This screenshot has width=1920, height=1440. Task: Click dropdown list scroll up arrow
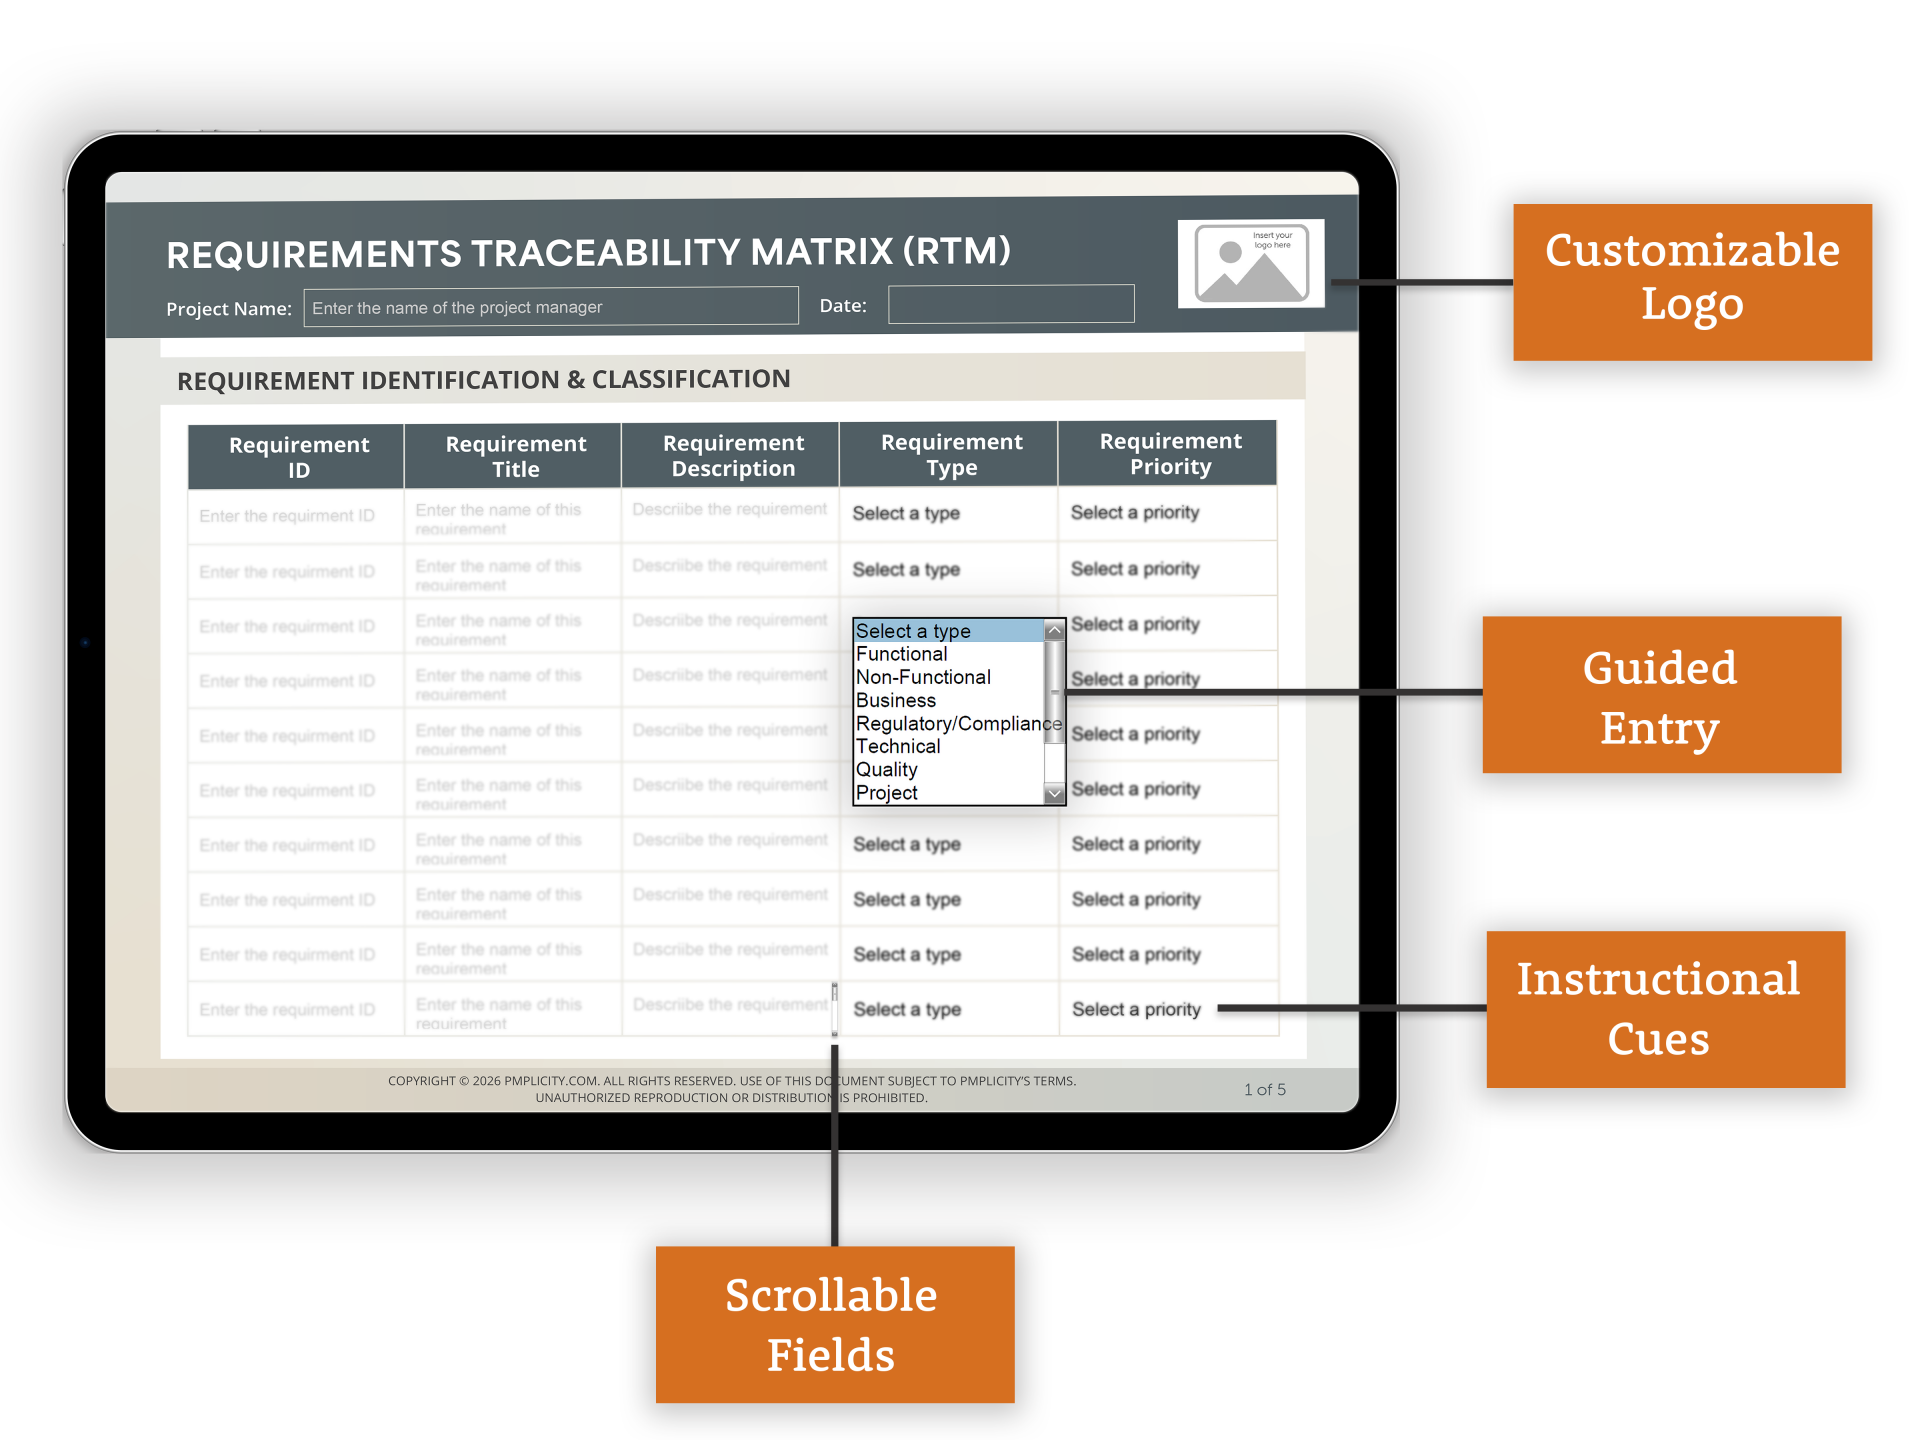point(1054,631)
